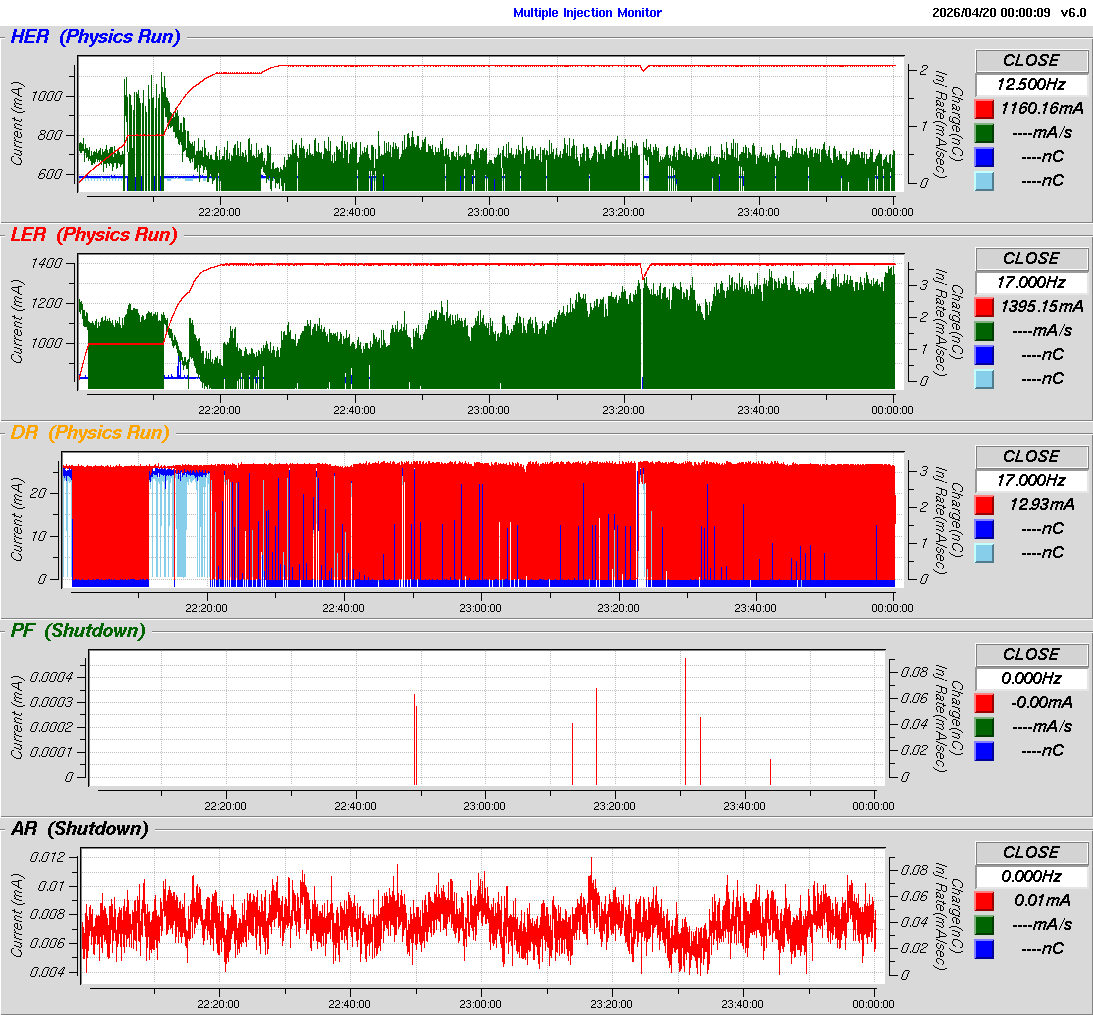Click CLOSE in the AR Shutdown panel
Viewport: 1093px width, 1015px height.
point(1031,852)
